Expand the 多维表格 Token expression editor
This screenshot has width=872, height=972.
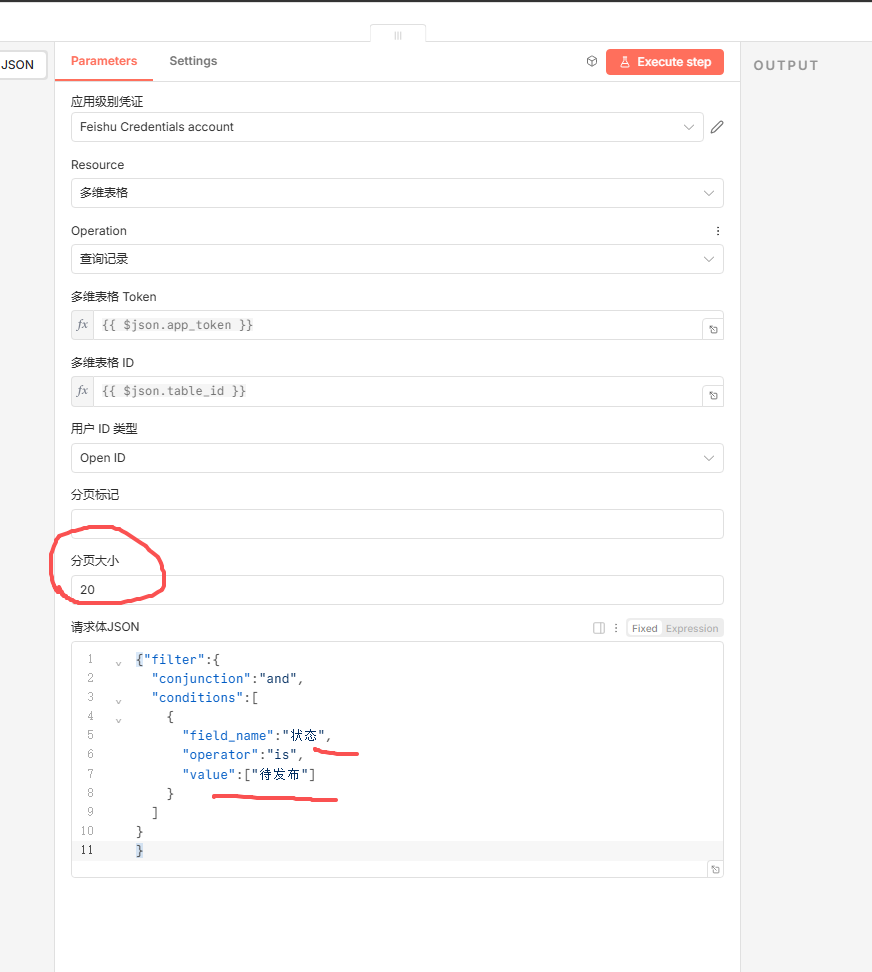[x=713, y=329]
